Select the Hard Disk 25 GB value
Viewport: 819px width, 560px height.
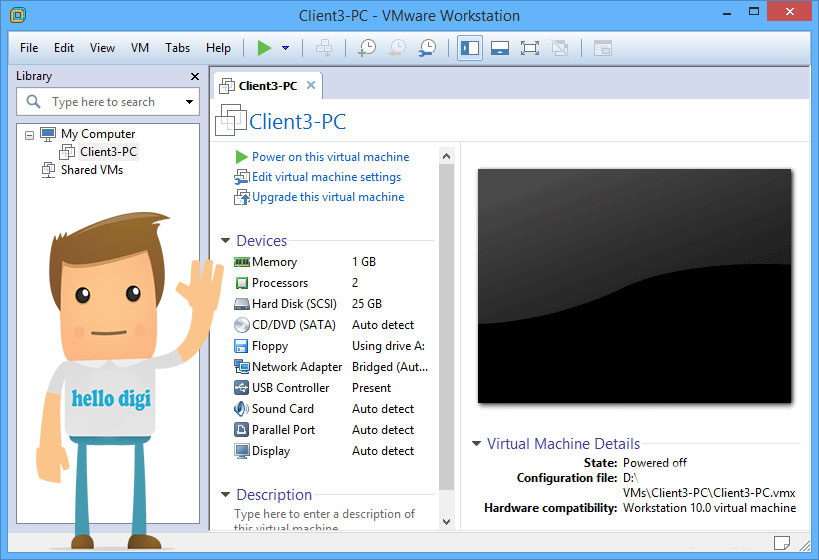pos(367,304)
